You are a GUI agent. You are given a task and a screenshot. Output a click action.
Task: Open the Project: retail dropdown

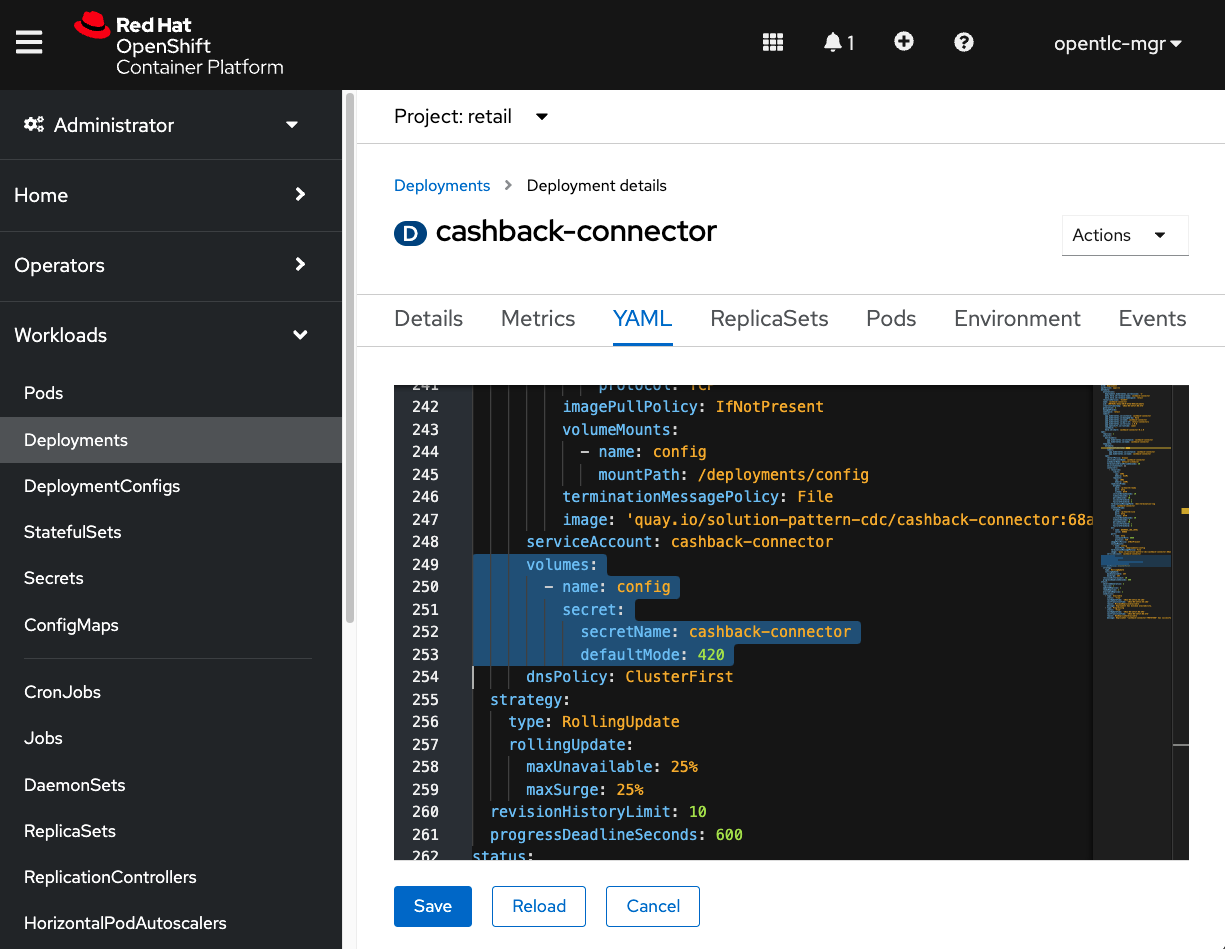tap(471, 116)
